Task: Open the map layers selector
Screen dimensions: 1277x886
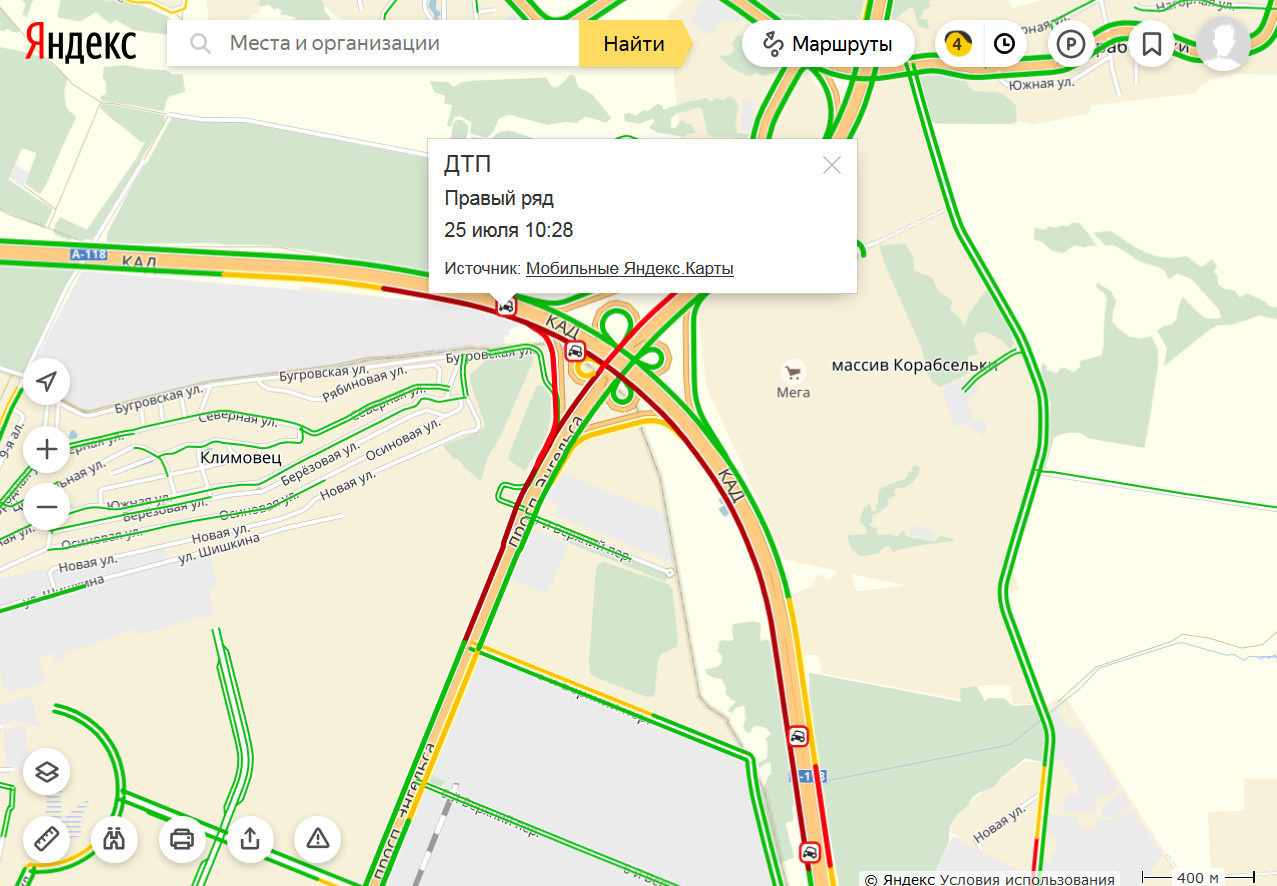Action: [46, 772]
